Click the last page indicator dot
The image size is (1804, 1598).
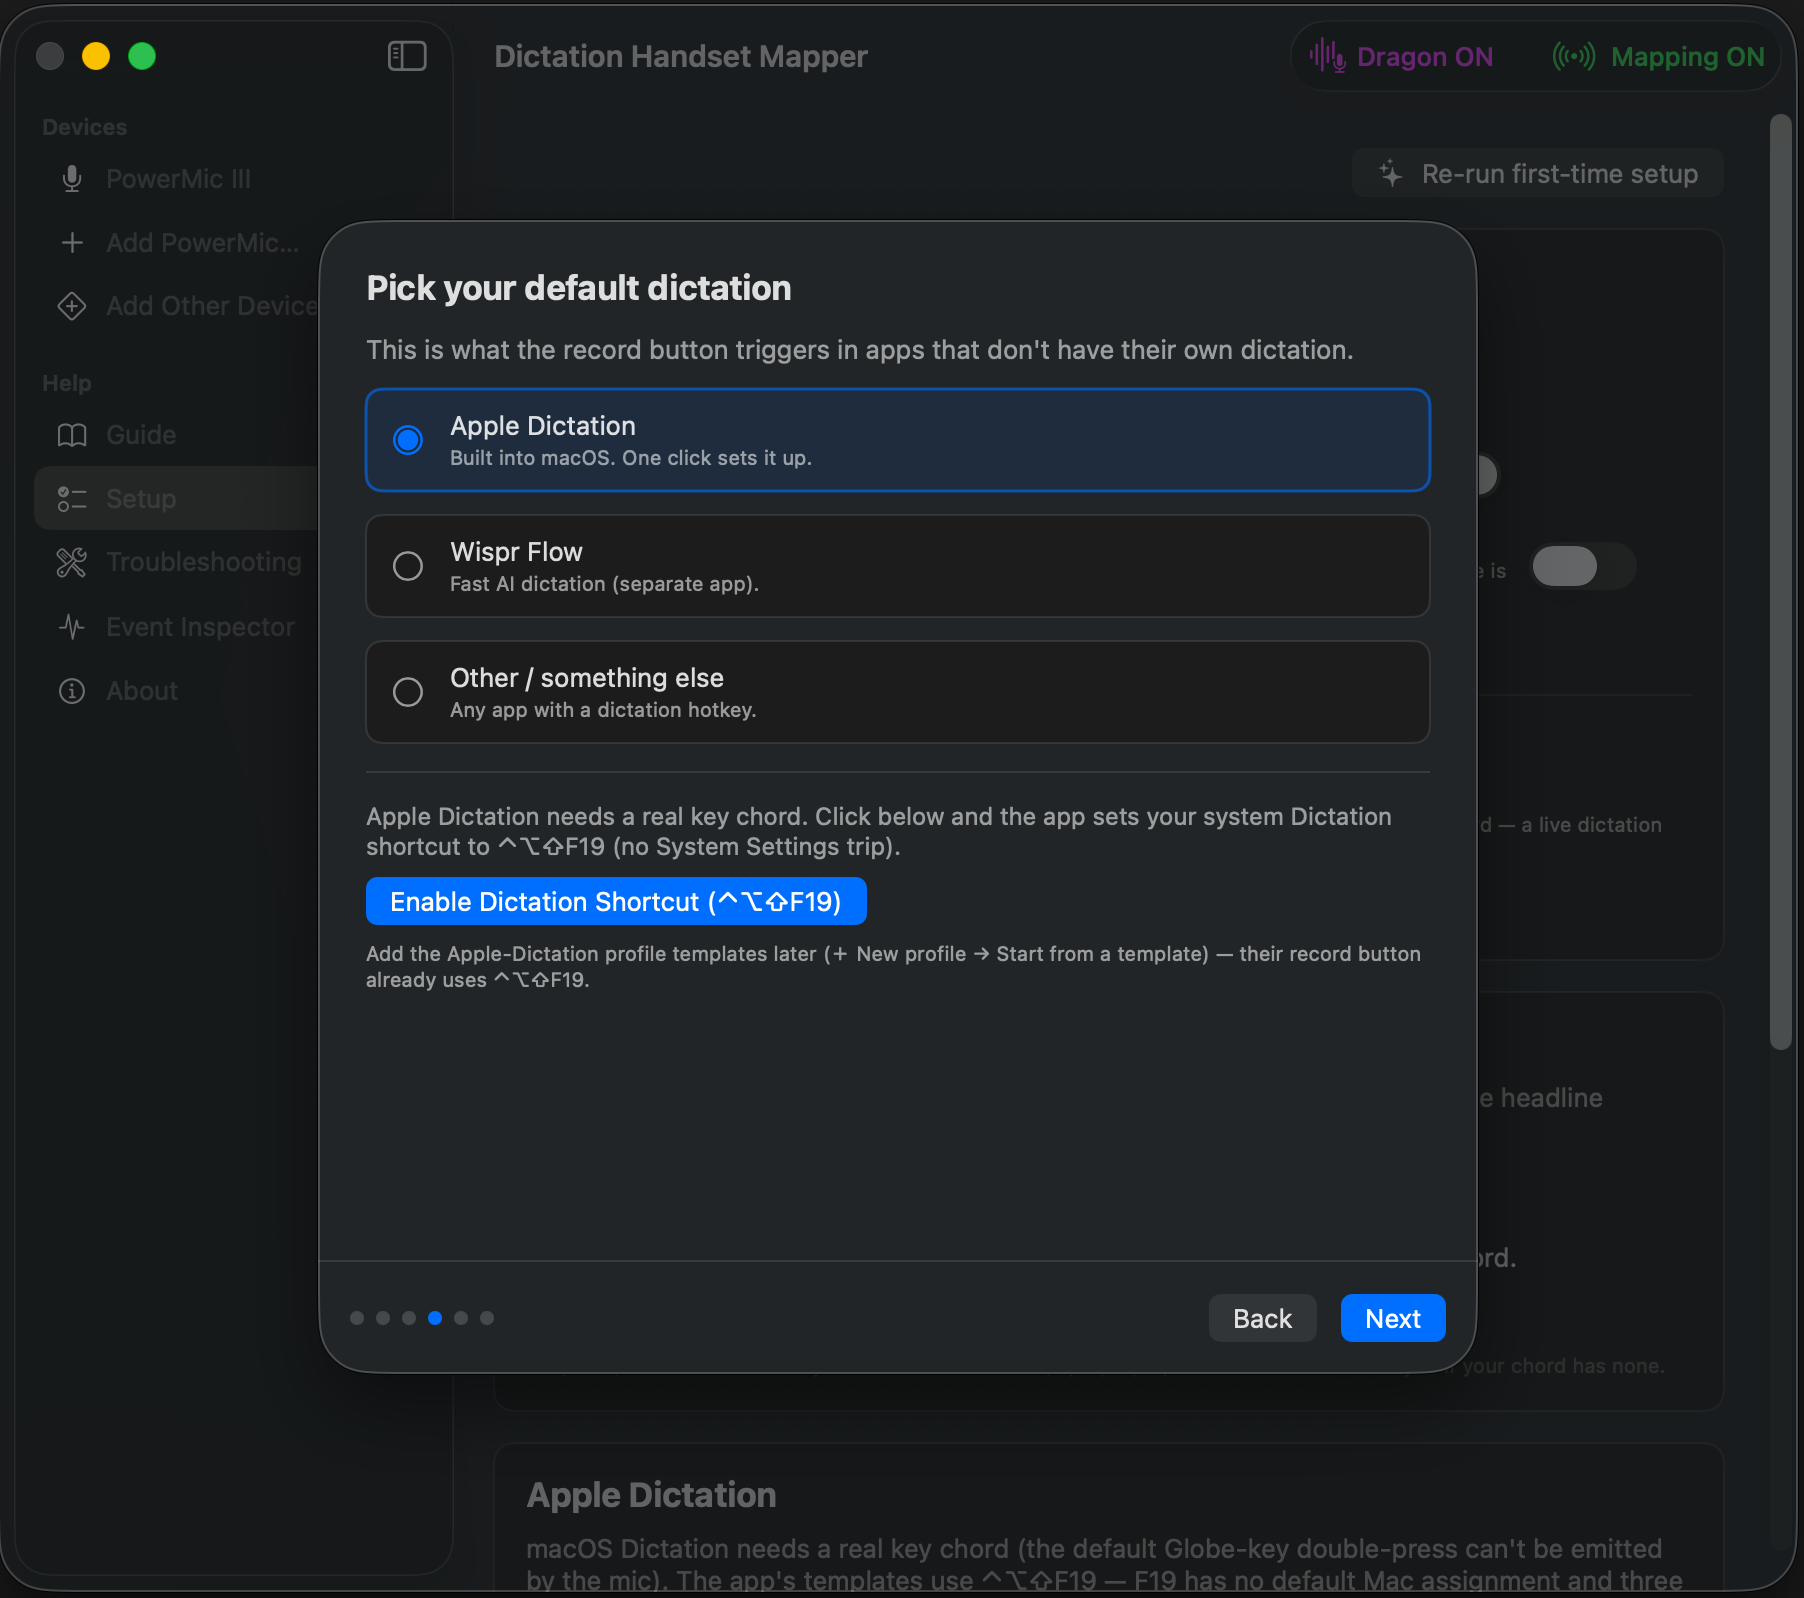(x=487, y=1318)
